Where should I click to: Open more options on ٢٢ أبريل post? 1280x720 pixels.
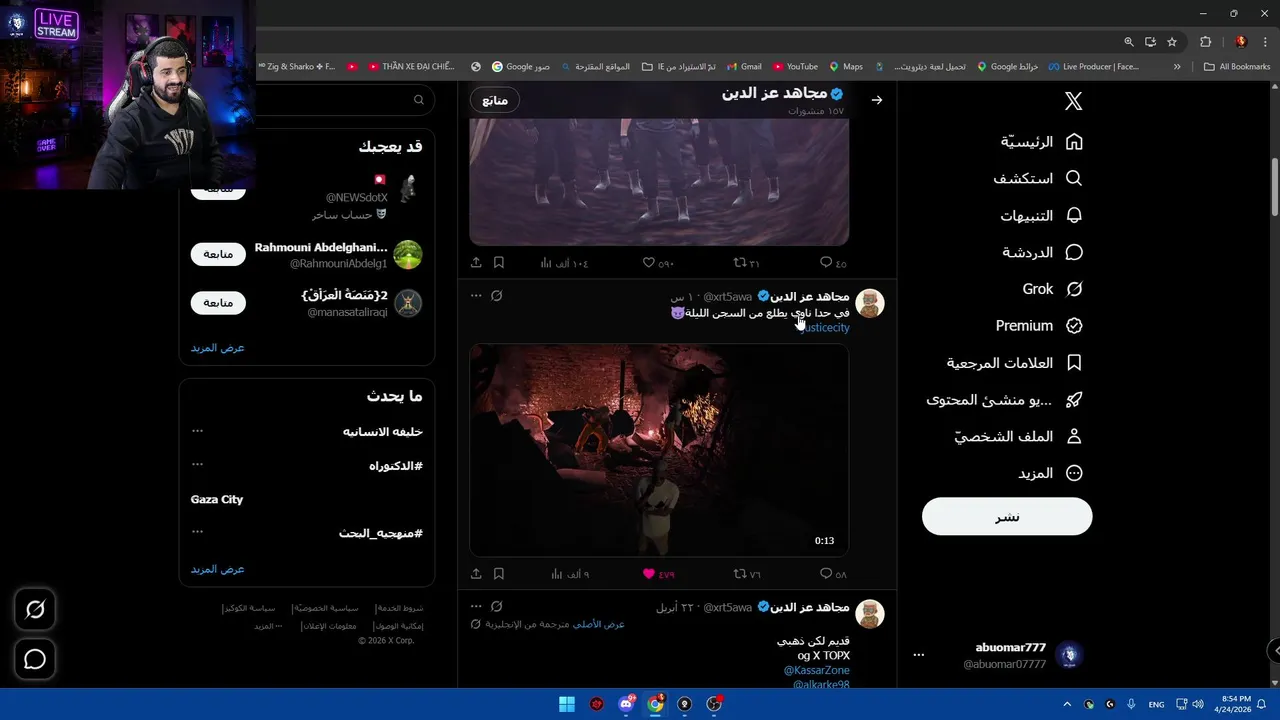(x=476, y=606)
